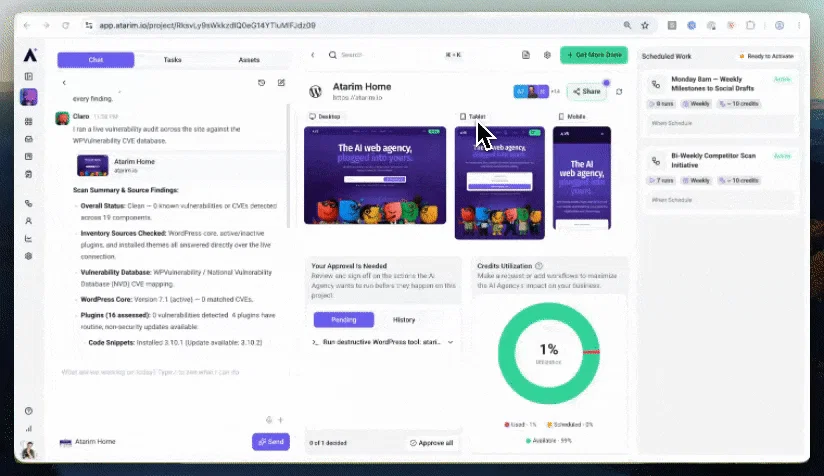Expand the Run destructive WordPress tool item
Image resolution: width=824 pixels, height=476 pixels.
[383, 342]
